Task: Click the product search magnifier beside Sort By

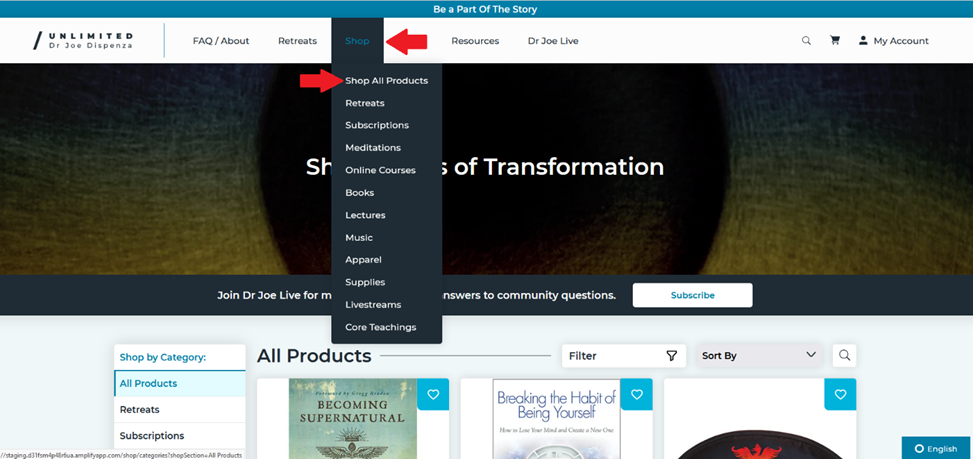Action: (x=844, y=355)
